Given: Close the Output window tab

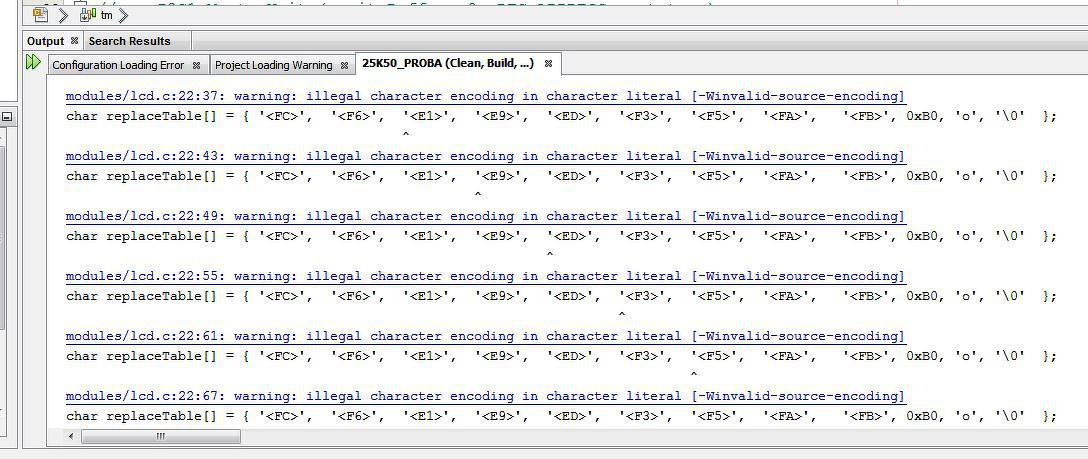Looking at the screenshot, I should click(74, 41).
